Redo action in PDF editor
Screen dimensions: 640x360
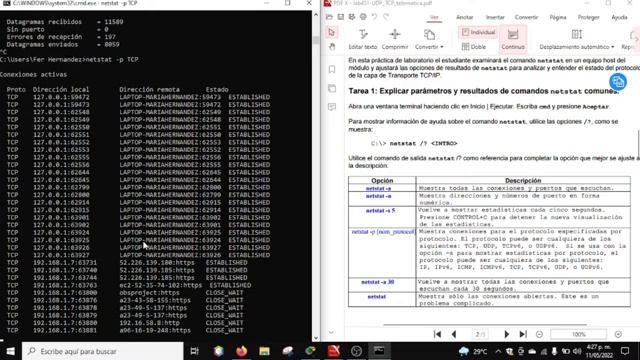tap(386, 17)
